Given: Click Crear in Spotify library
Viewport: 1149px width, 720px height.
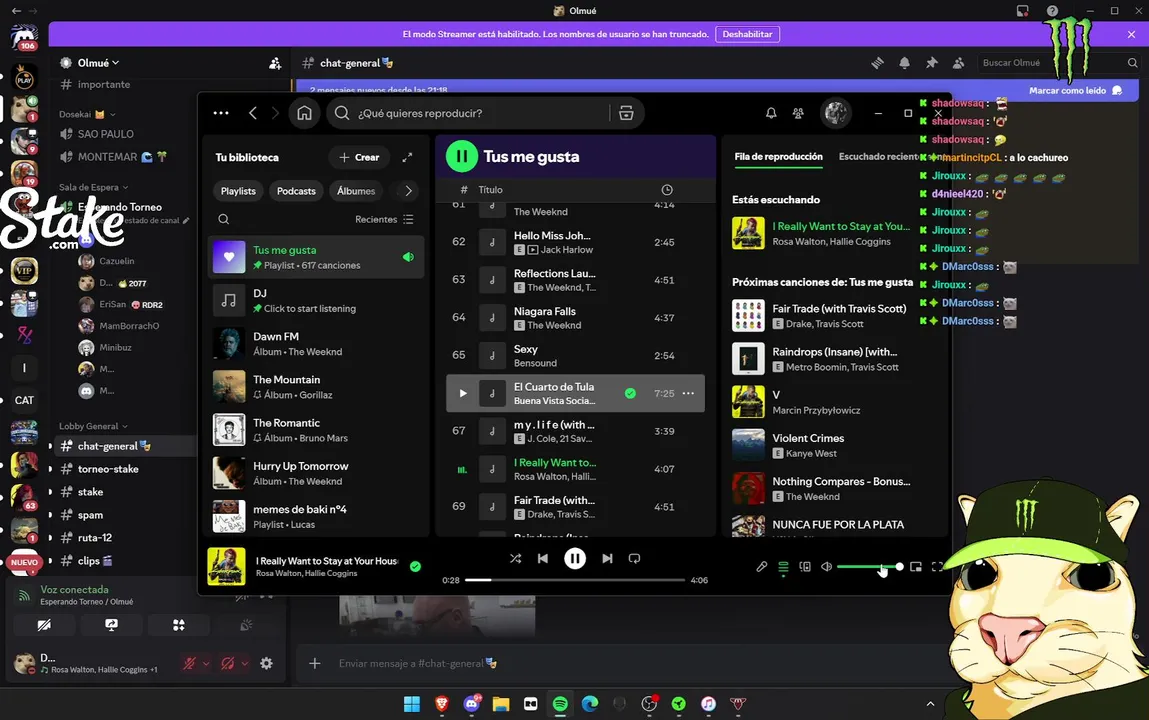Looking at the screenshot, I should click(359, 157).
